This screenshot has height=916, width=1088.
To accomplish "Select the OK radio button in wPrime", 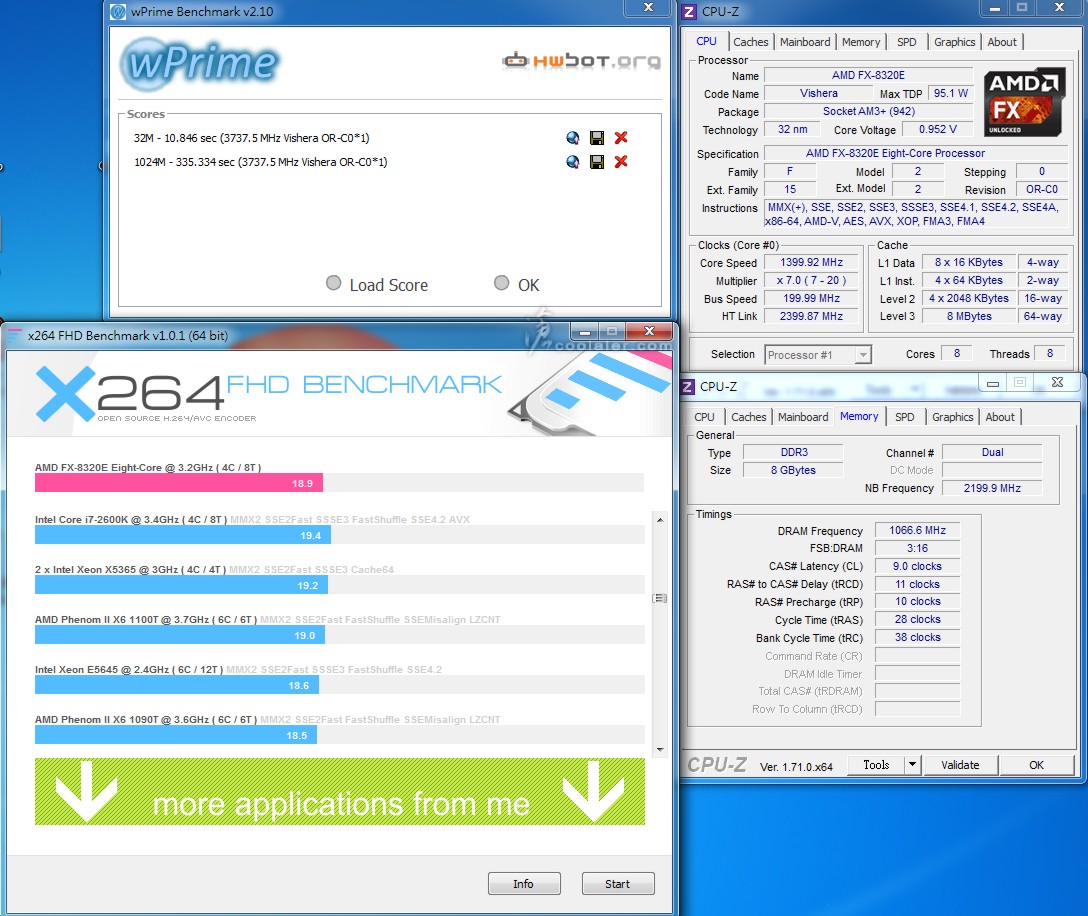I will point(502,284).
